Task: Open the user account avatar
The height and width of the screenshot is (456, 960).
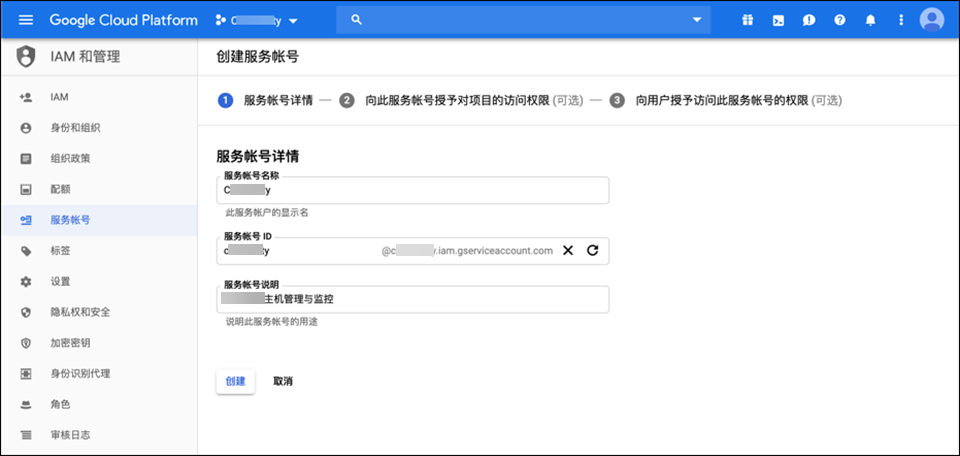Action: [932, 20]
